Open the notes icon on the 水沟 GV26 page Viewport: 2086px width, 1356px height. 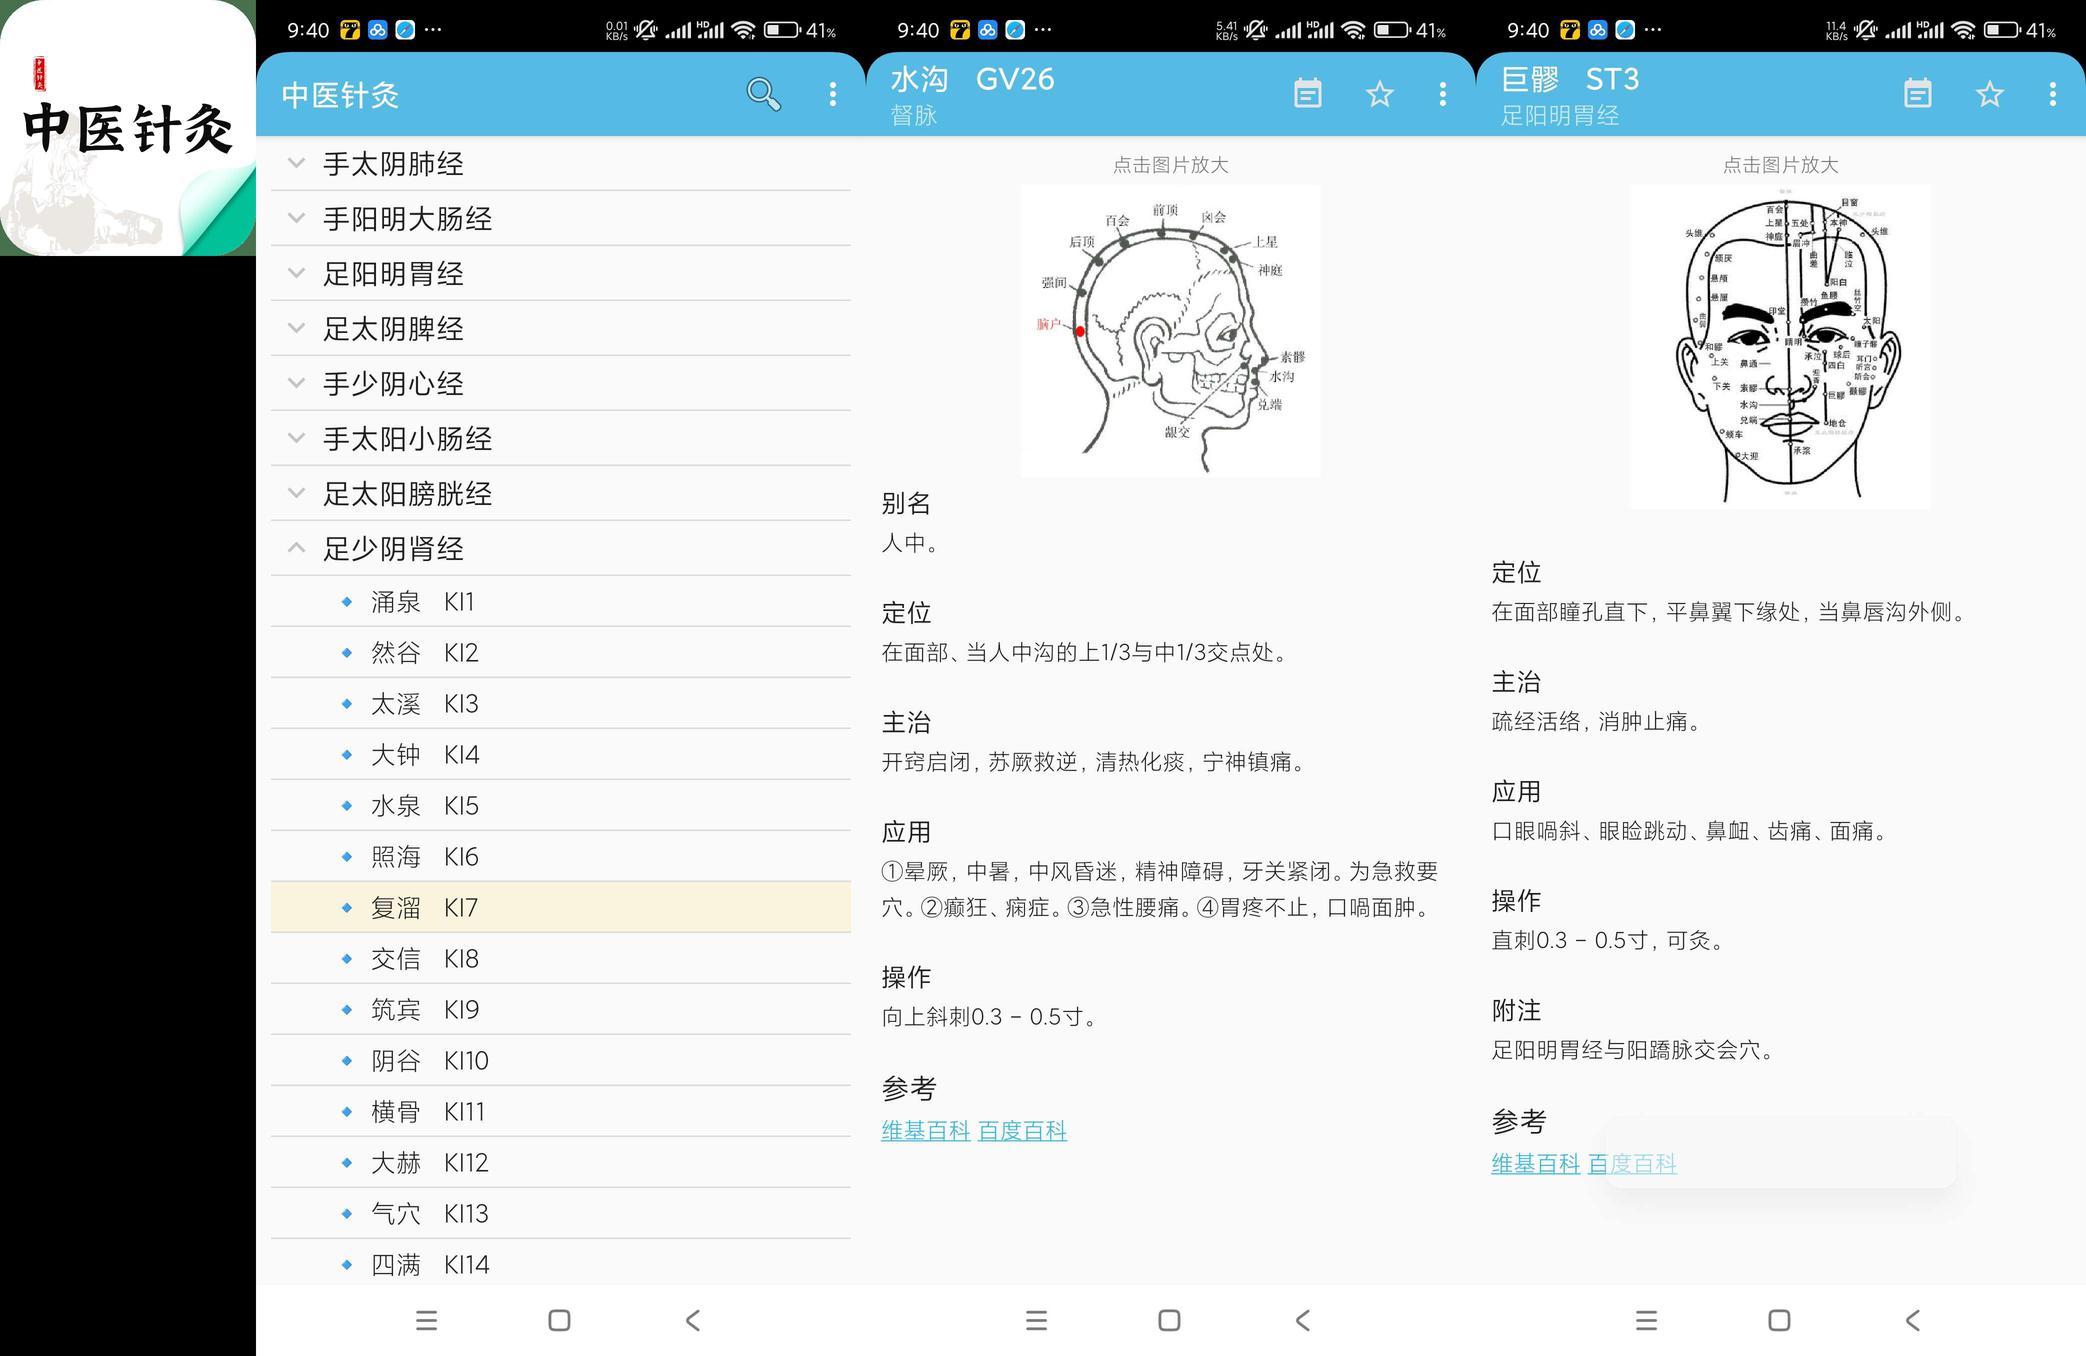click(1307, 94)
